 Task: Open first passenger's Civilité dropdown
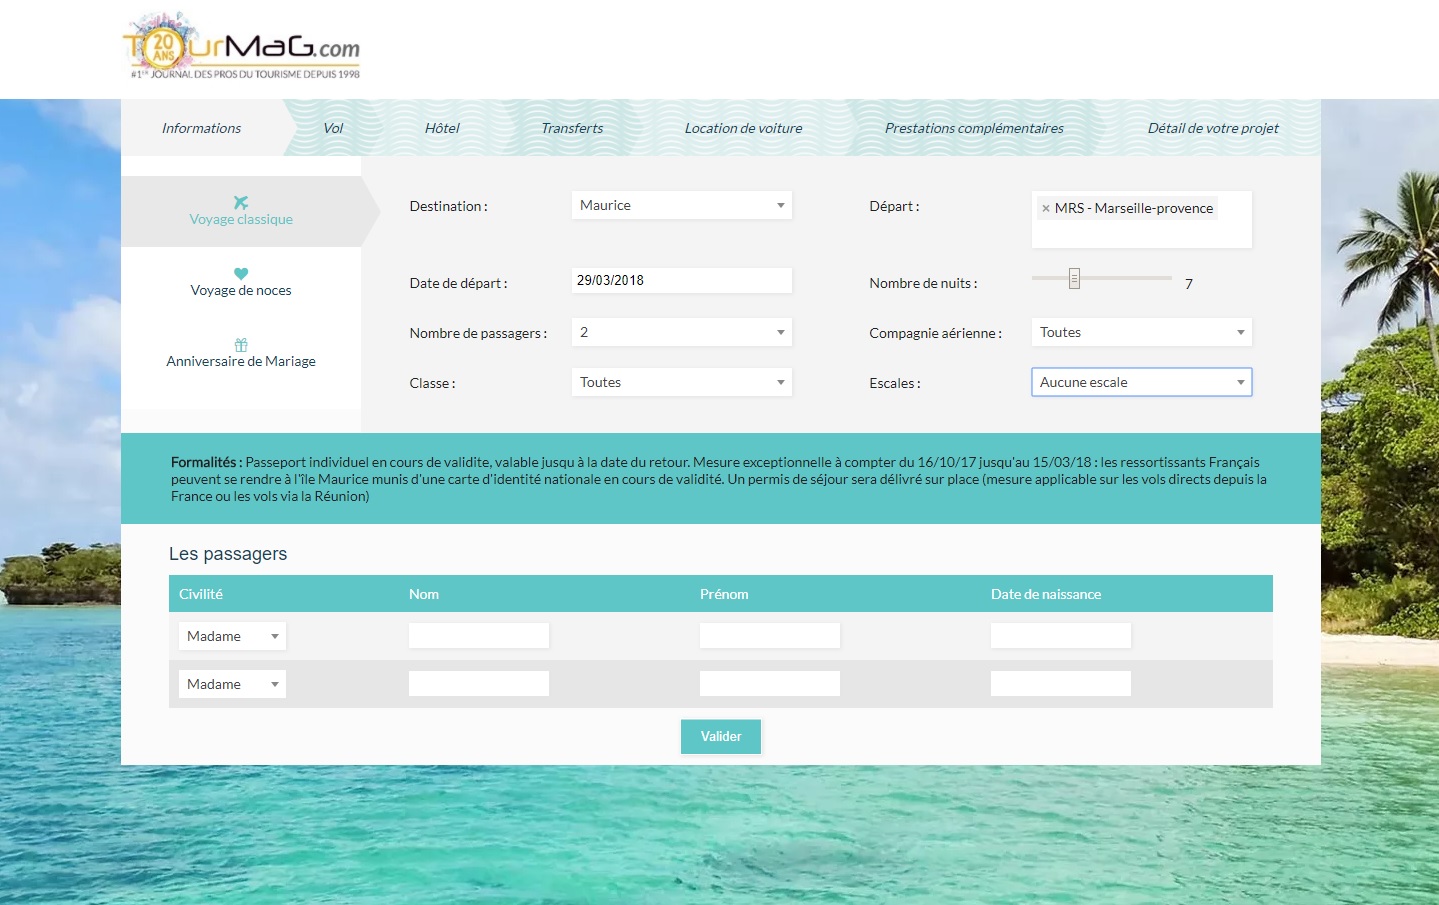pos(232,637)
